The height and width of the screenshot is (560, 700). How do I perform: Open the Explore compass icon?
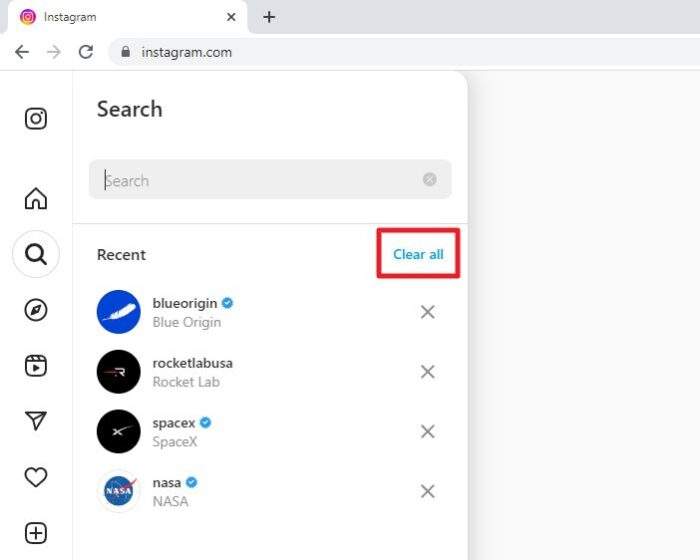(x=36, y=310)
